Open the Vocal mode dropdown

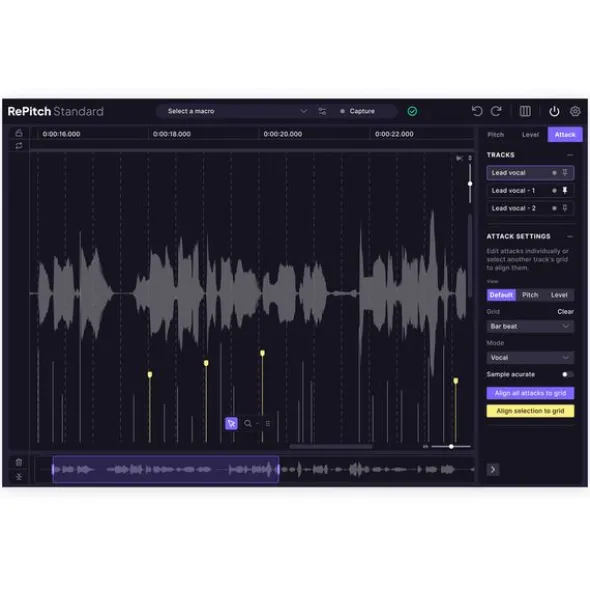point(530,358)
